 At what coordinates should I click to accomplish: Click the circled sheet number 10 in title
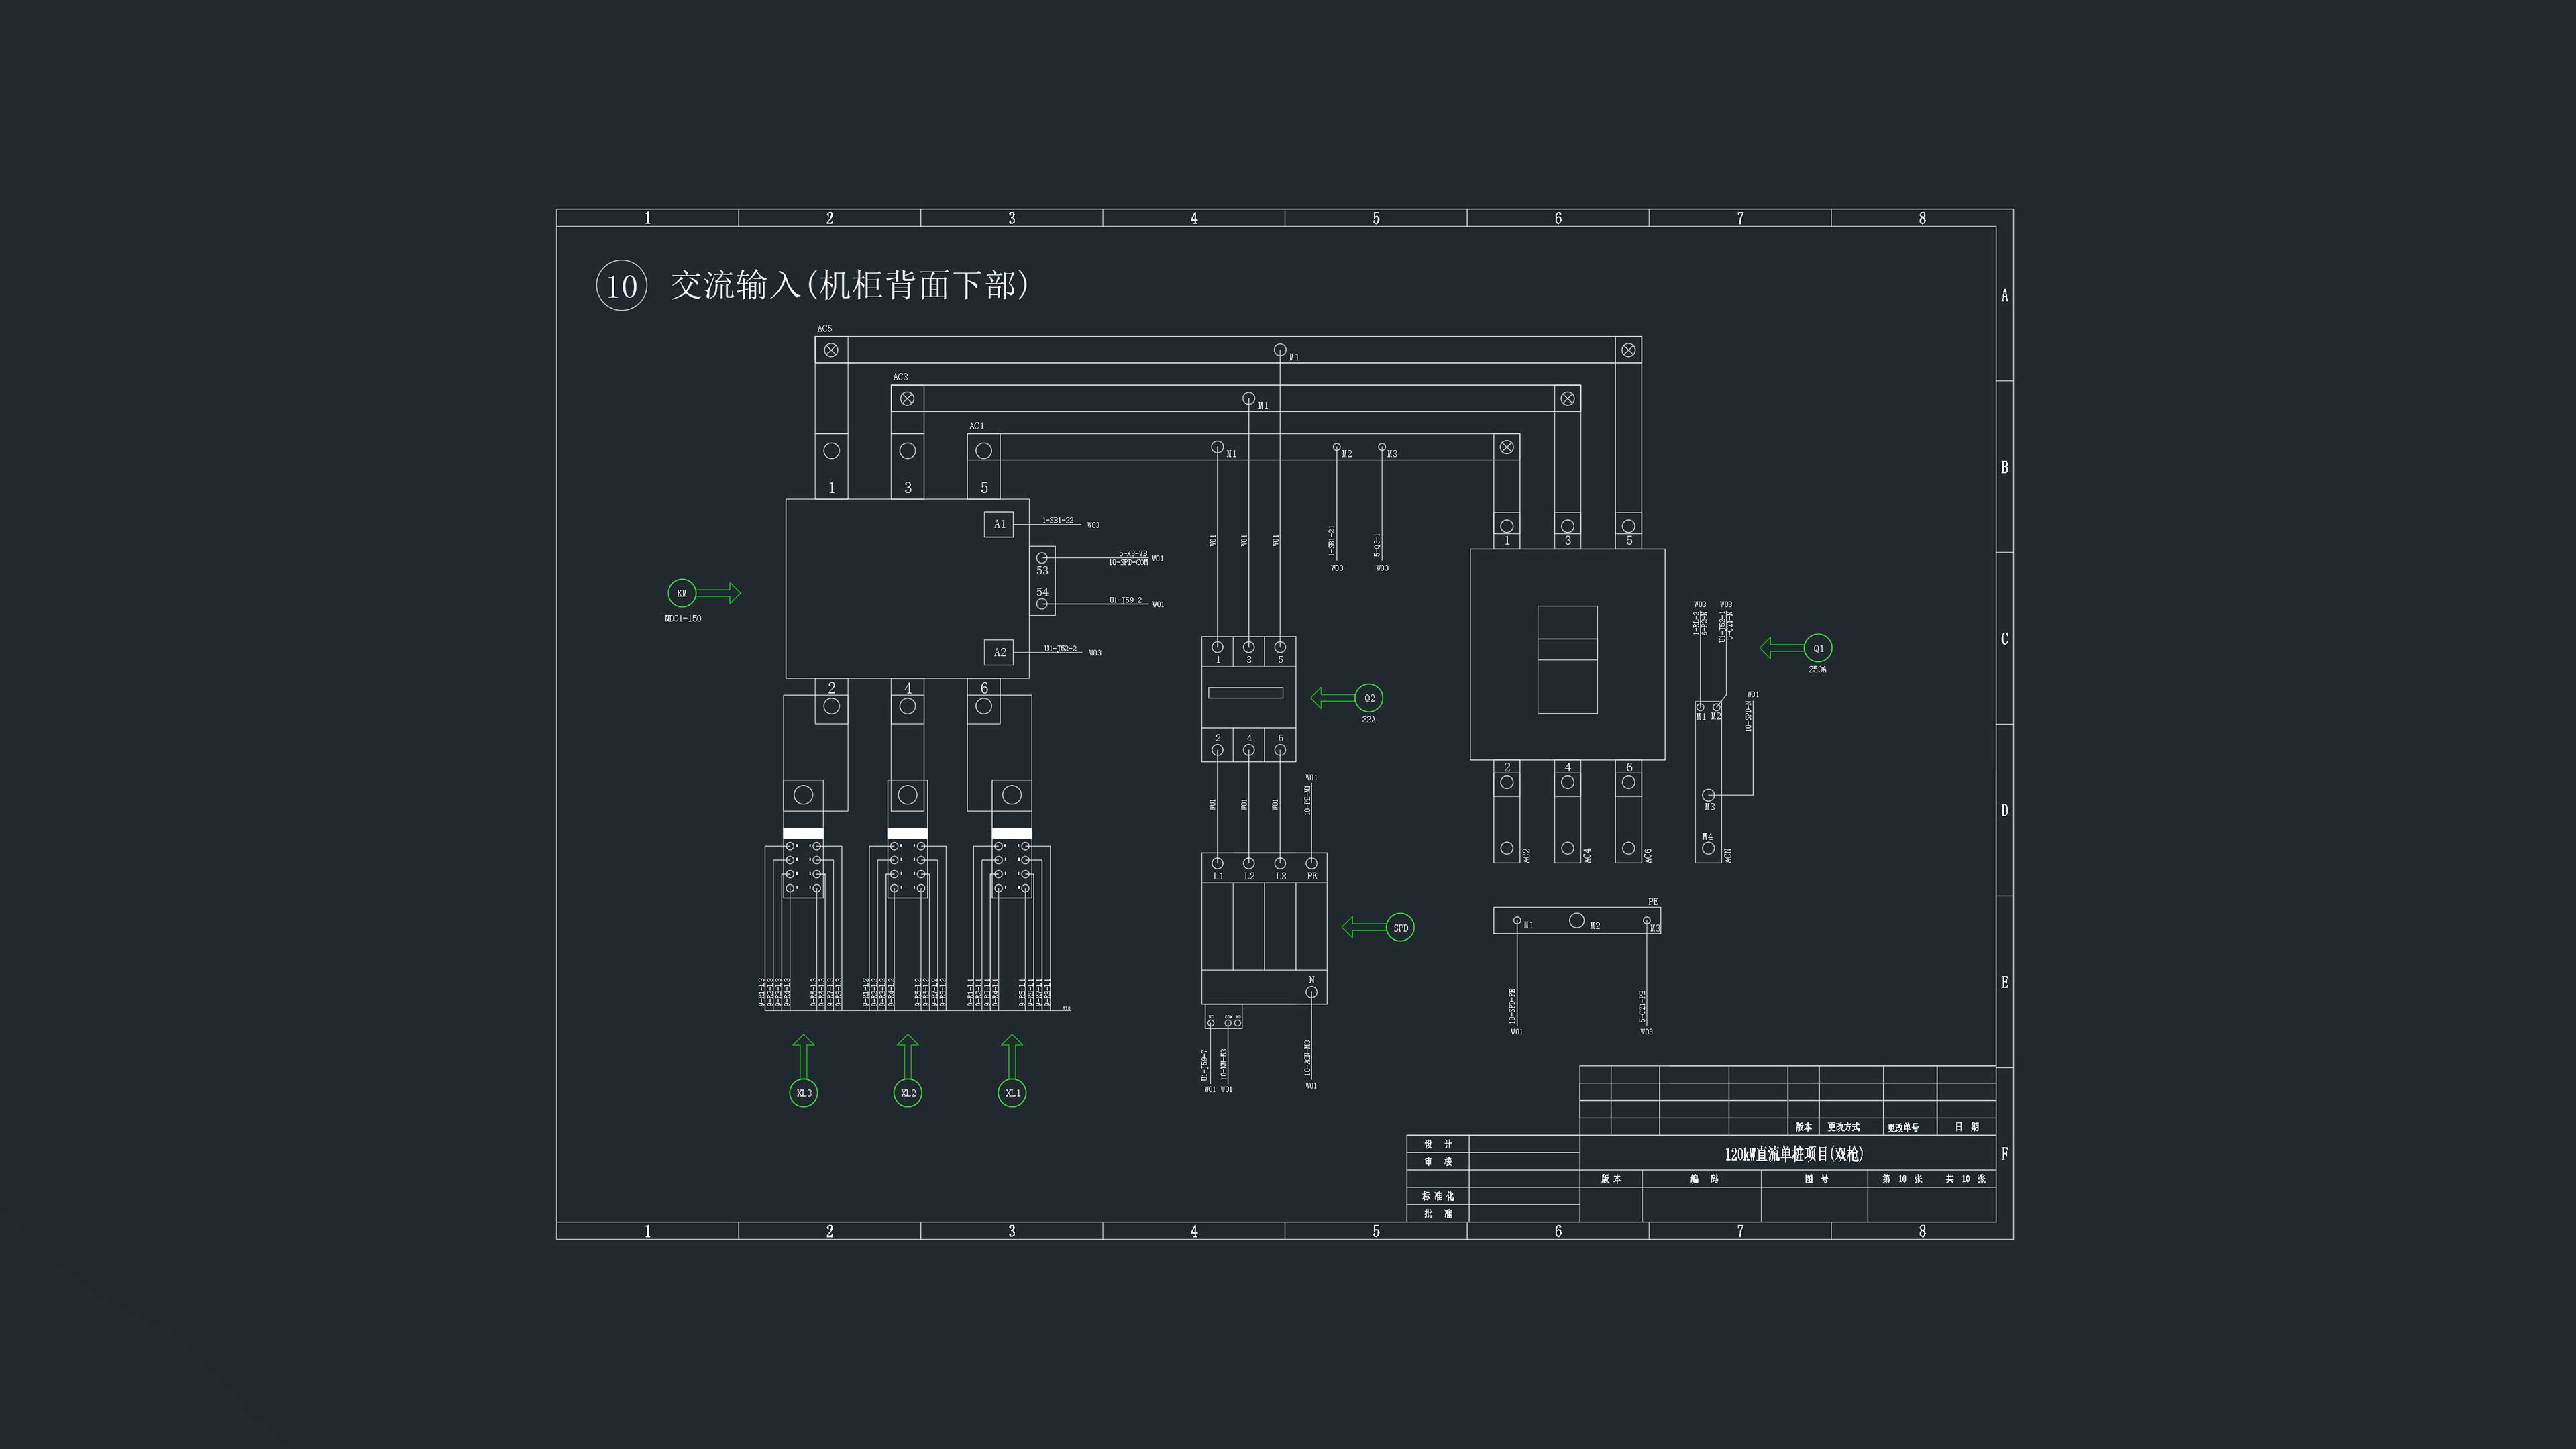[x=621, y=285]
